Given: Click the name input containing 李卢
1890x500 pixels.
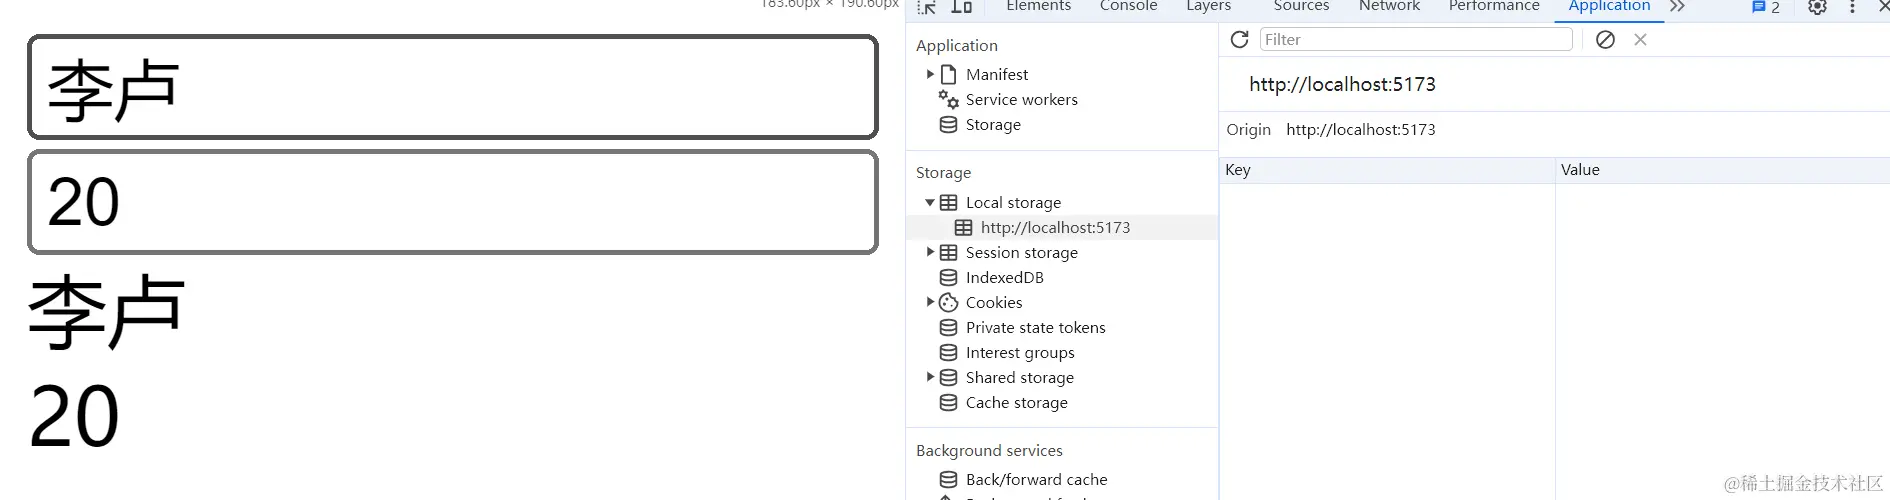Looking at the screenshot, I should point(453,87).
